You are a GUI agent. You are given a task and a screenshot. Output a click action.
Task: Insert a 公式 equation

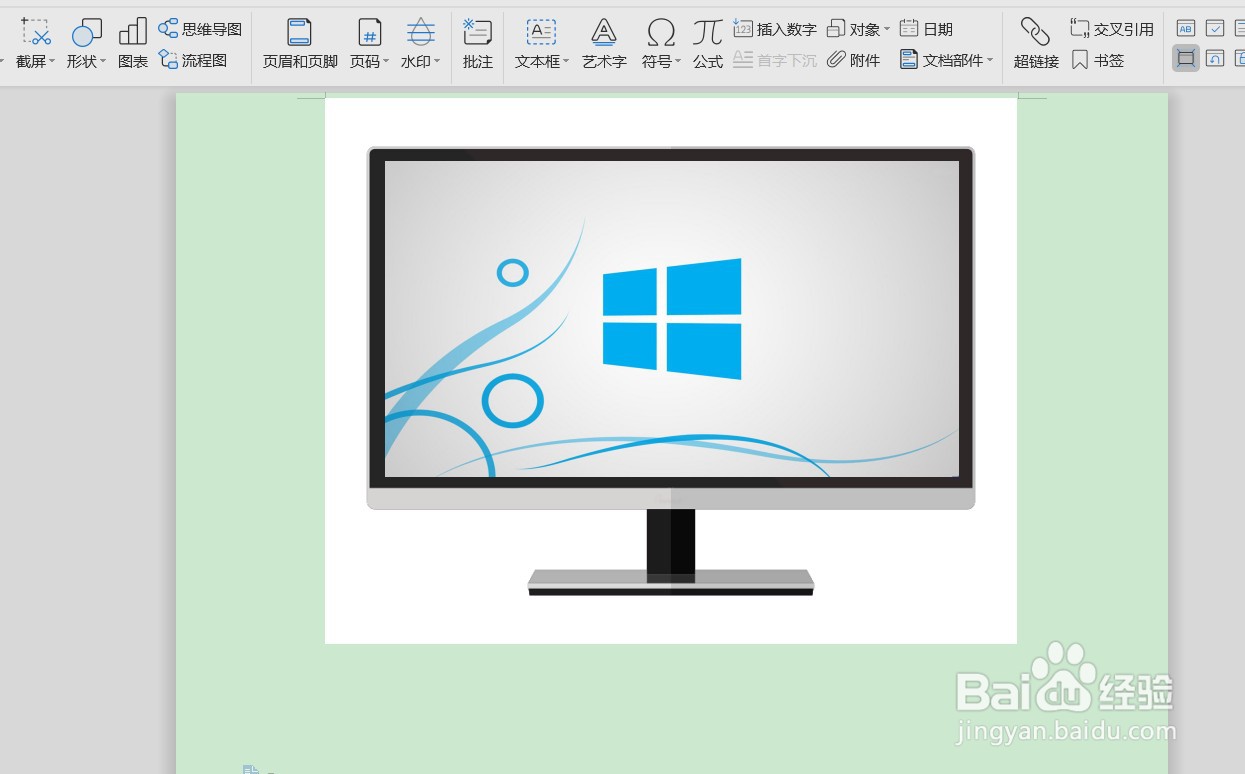click(x=708, y=45)
